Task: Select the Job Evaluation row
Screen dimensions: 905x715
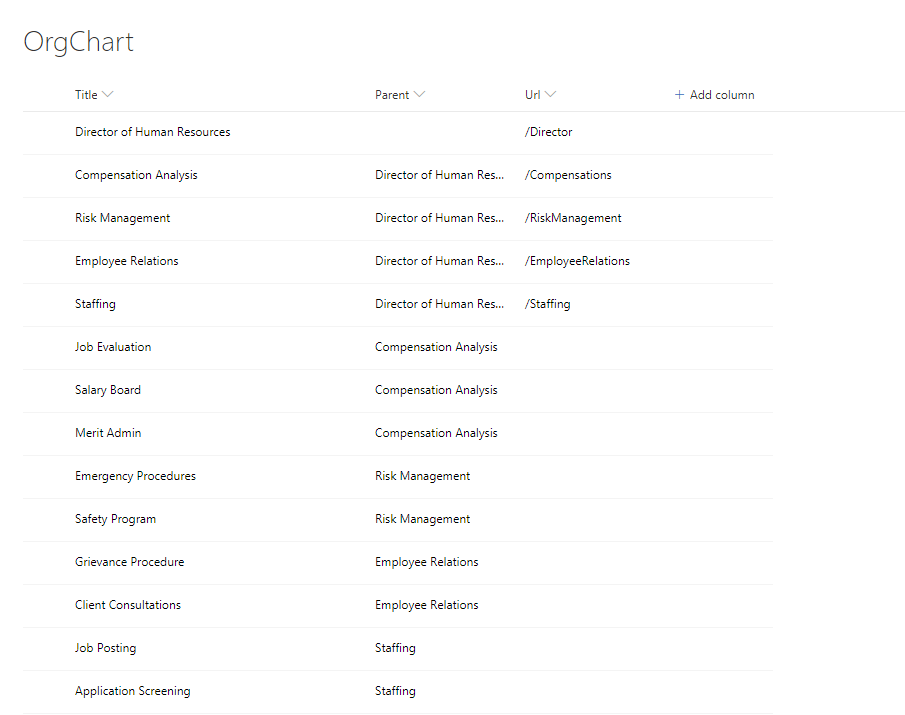Action: point(113,347)
